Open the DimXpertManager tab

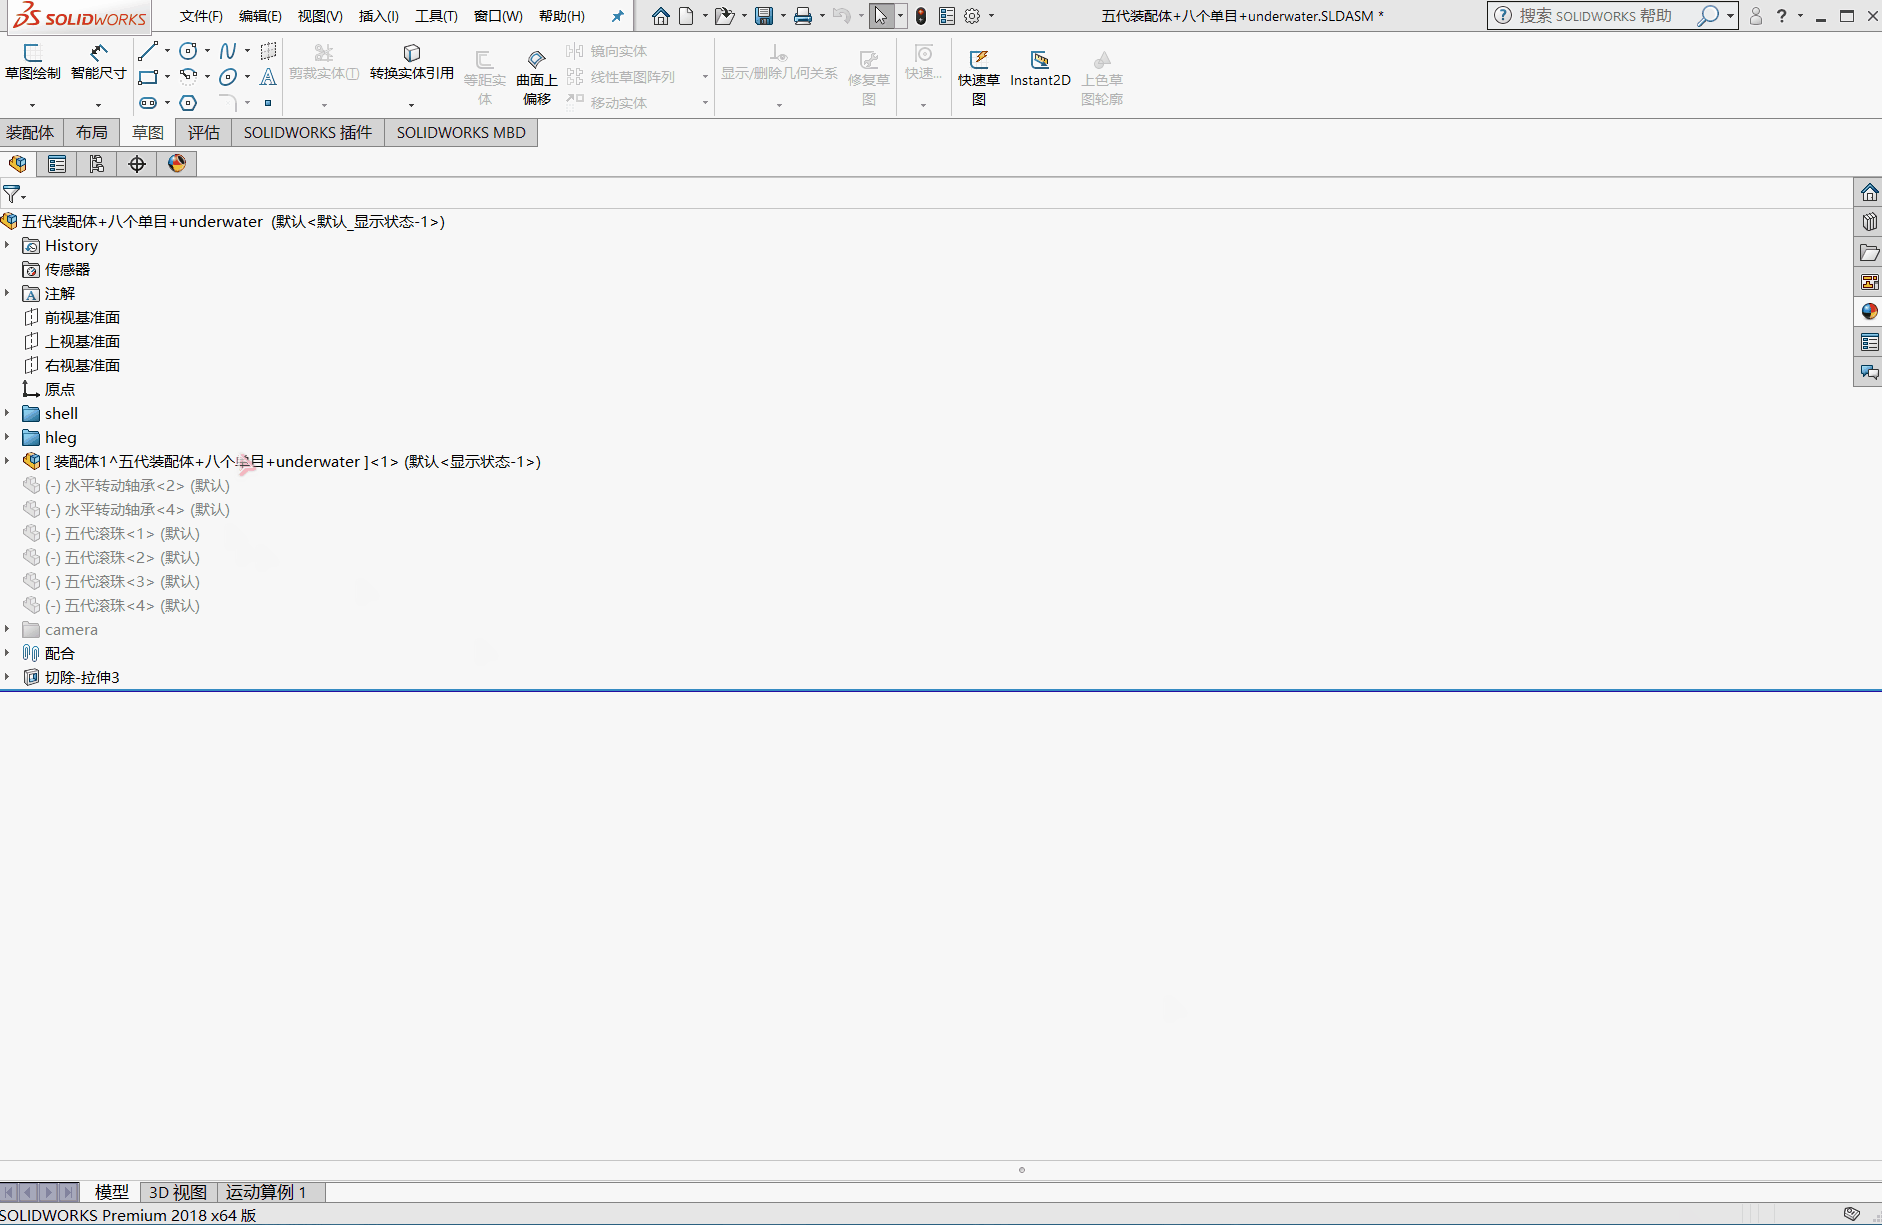(137, 164)
